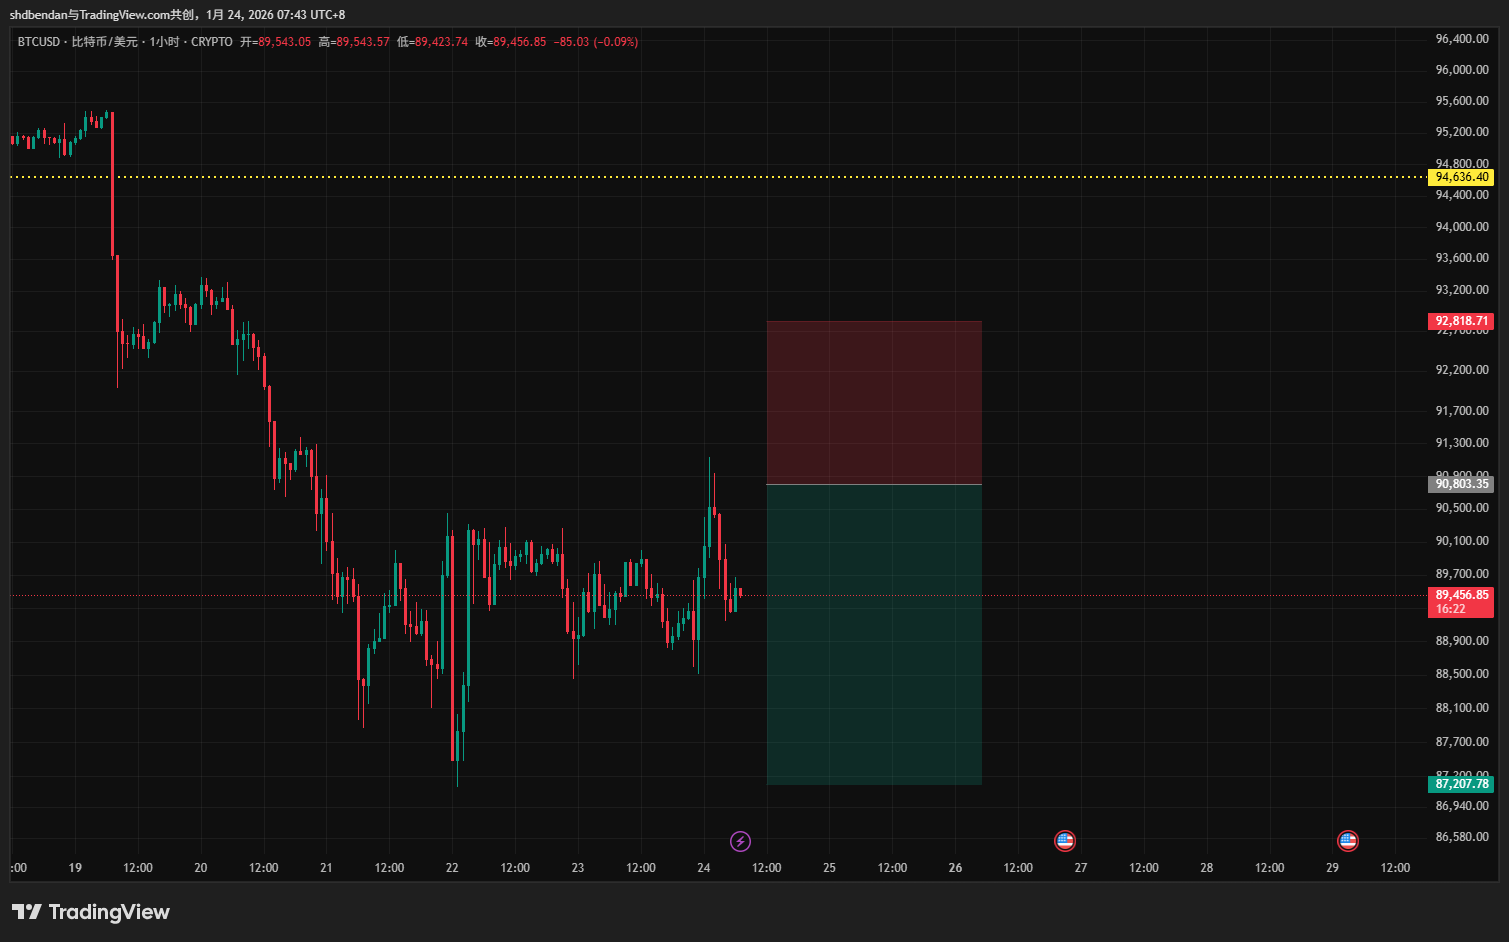Click the TradingView logo at bottom left

(x=91, y=912)
